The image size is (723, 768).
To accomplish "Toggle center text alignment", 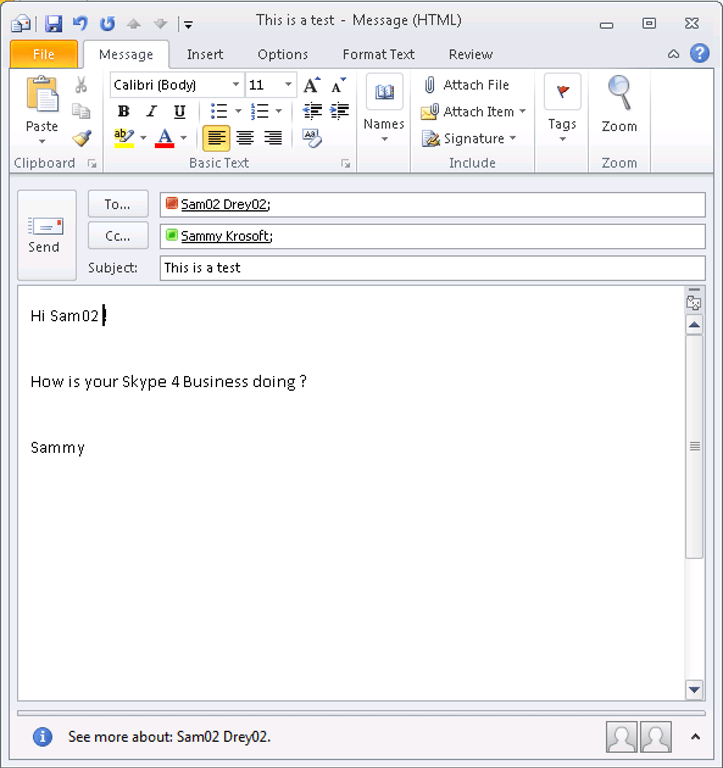I will [x=244, y=138].
